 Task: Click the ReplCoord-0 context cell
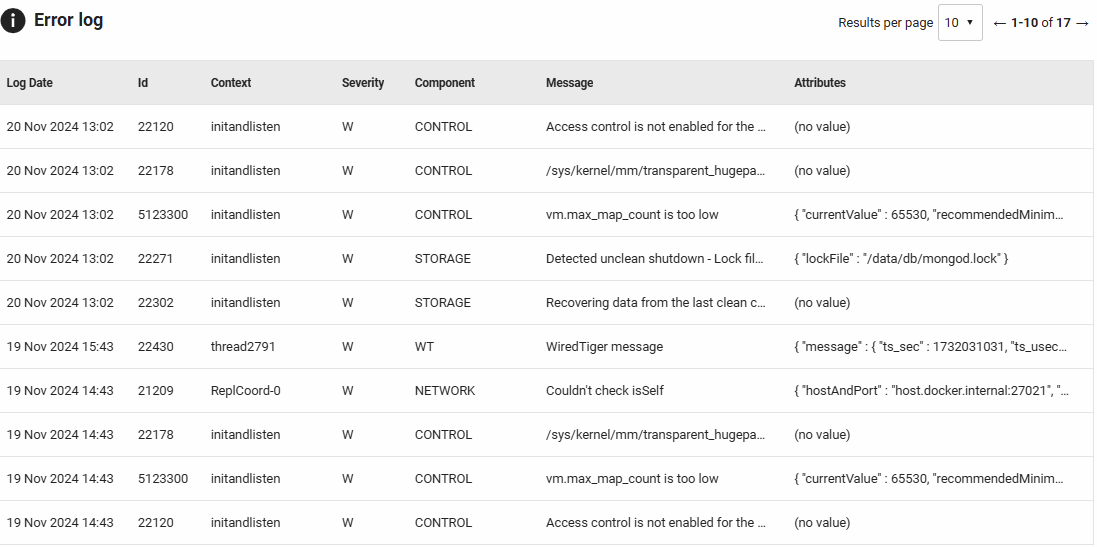click(245, 391)
